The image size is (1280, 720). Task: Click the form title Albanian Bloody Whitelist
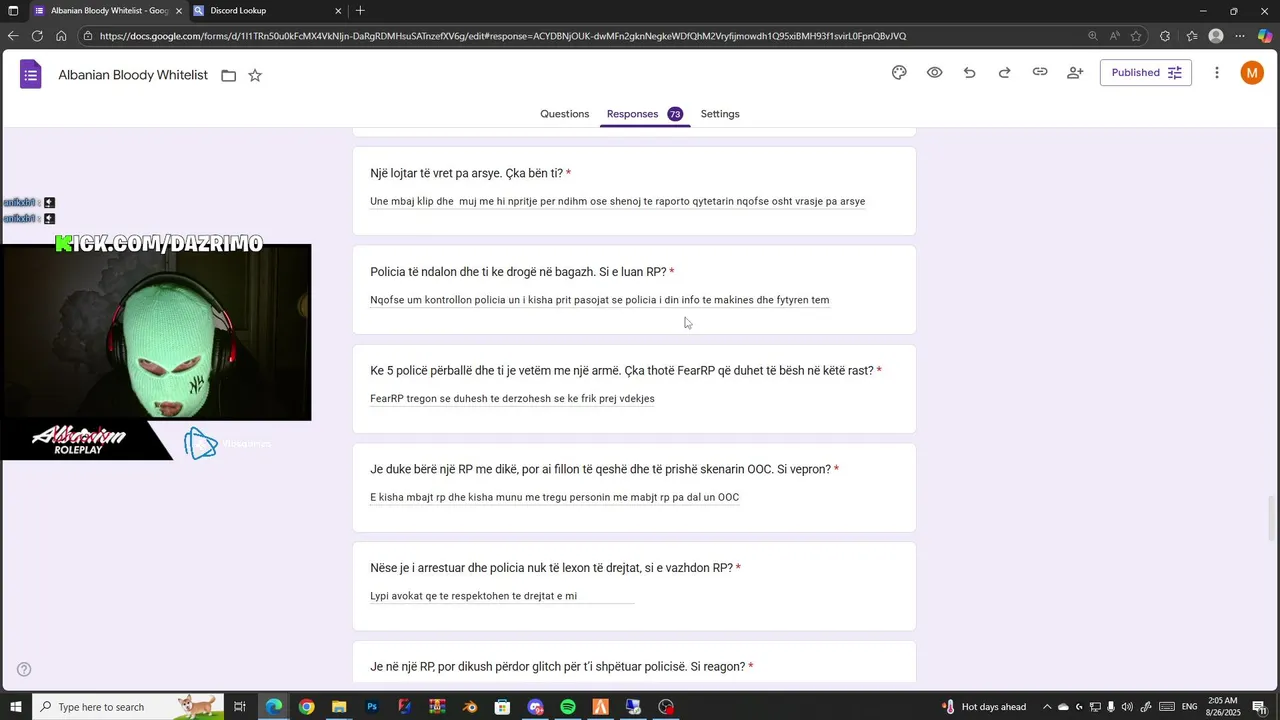click(133, 75)
